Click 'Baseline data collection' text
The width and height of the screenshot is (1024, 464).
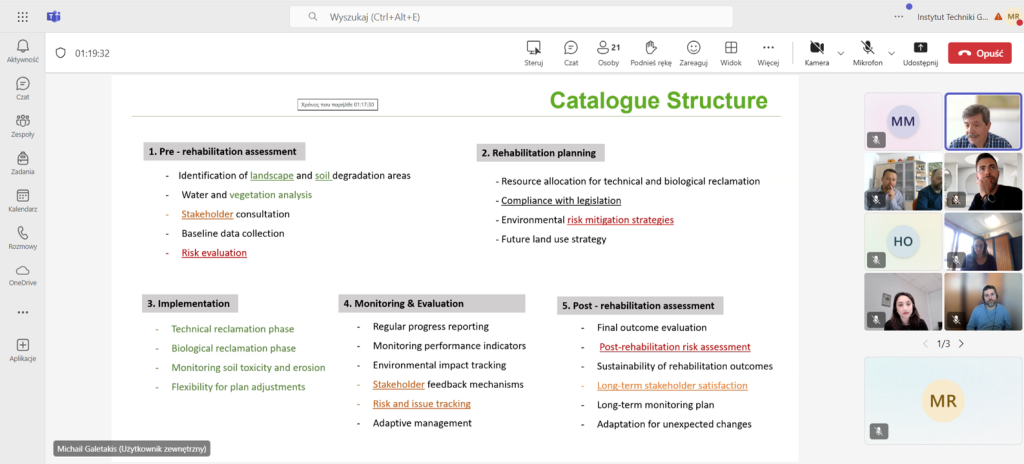[233, 233]
